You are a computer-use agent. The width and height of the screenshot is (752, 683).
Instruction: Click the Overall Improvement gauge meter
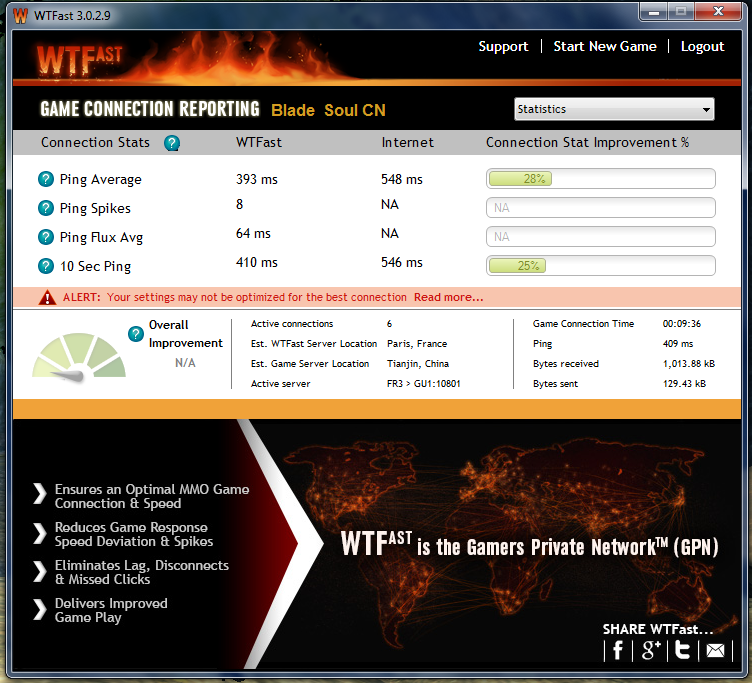[x=79, y=356]
